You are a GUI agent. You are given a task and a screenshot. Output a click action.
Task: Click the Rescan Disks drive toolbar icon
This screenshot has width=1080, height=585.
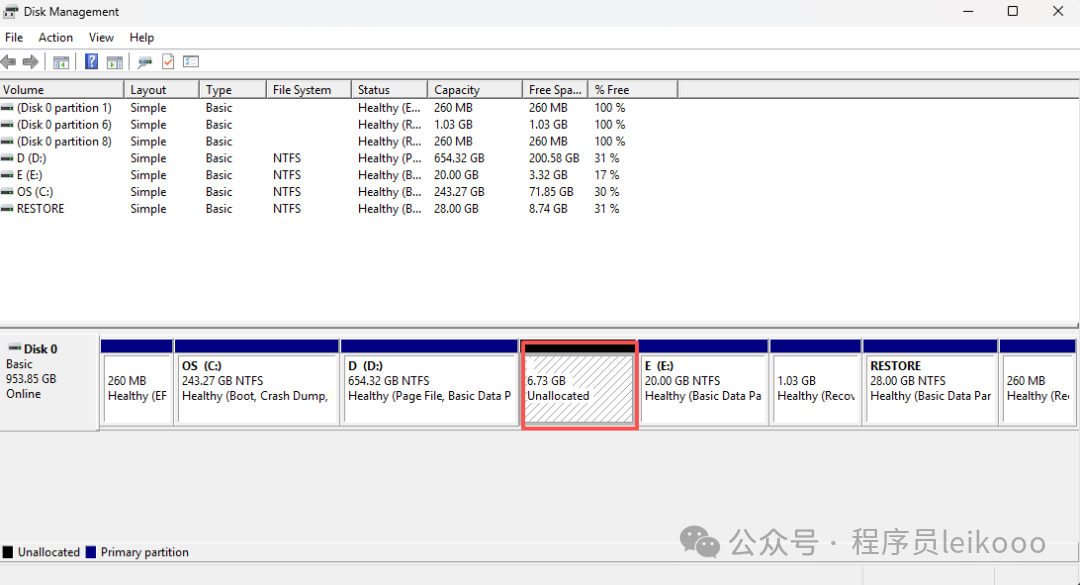click(x=145, y=62)
